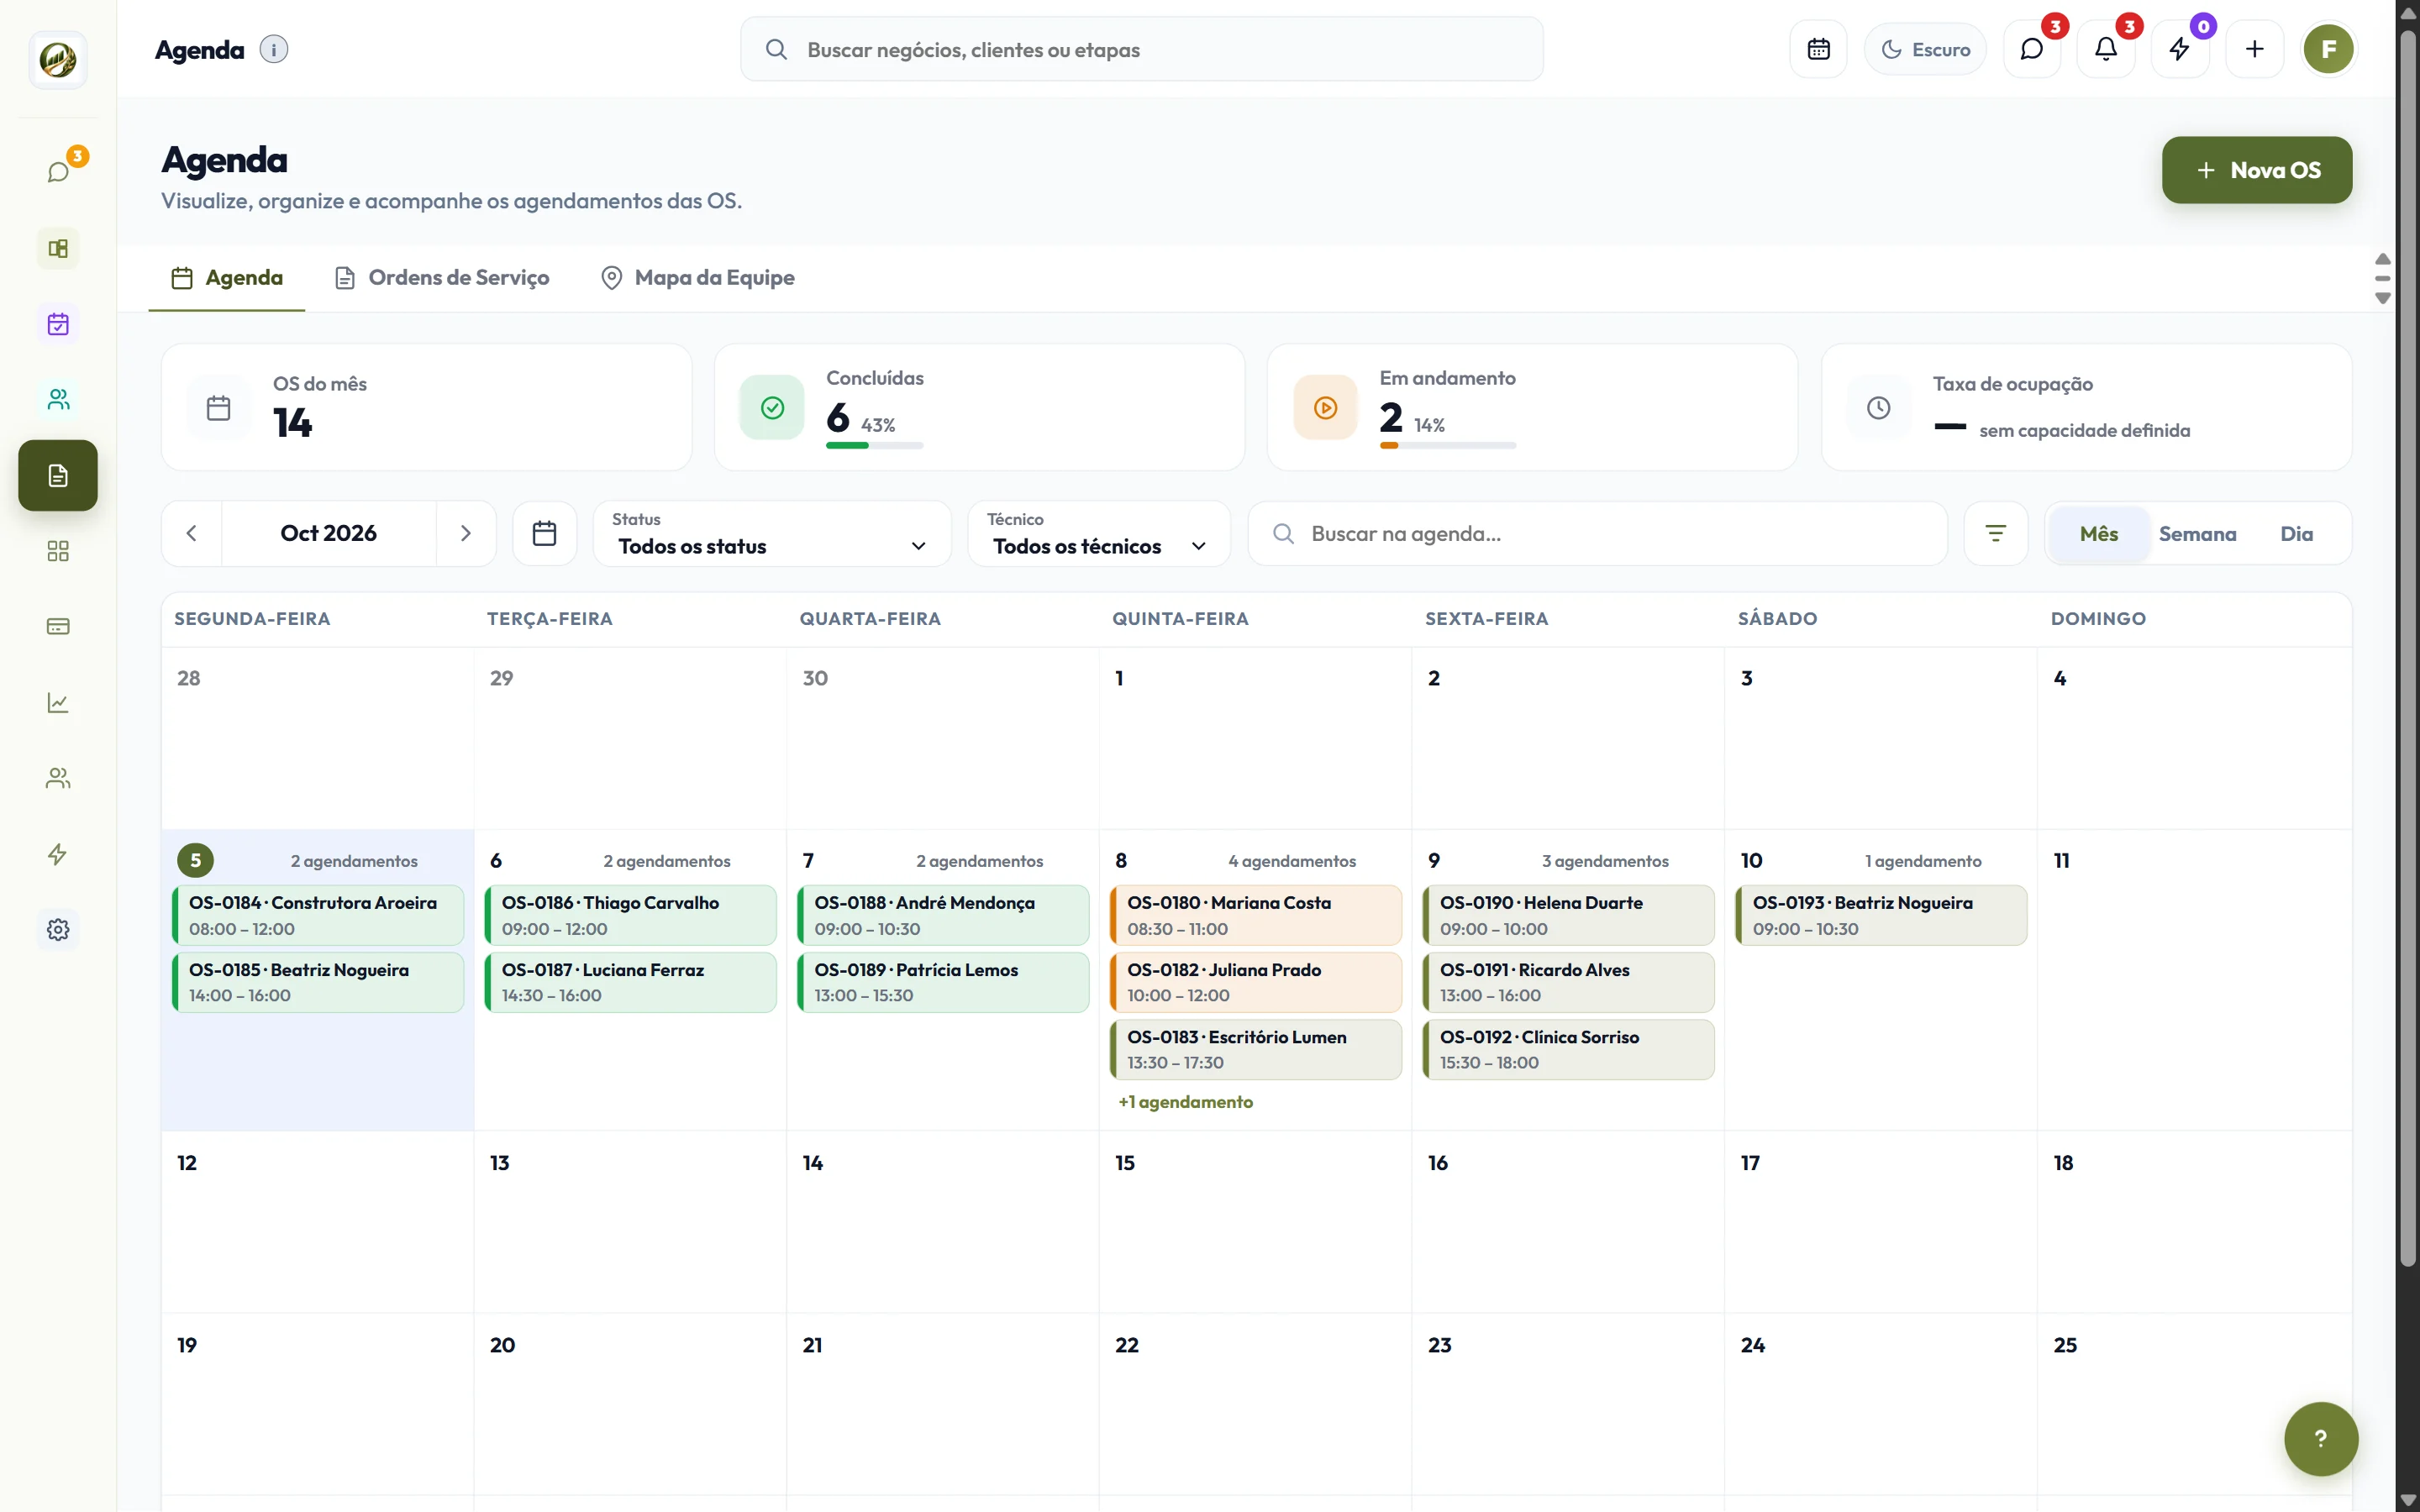Focus the Buscar na agenda search field
This screenshot has height=1512, width=2420.
click(1598, 534)
